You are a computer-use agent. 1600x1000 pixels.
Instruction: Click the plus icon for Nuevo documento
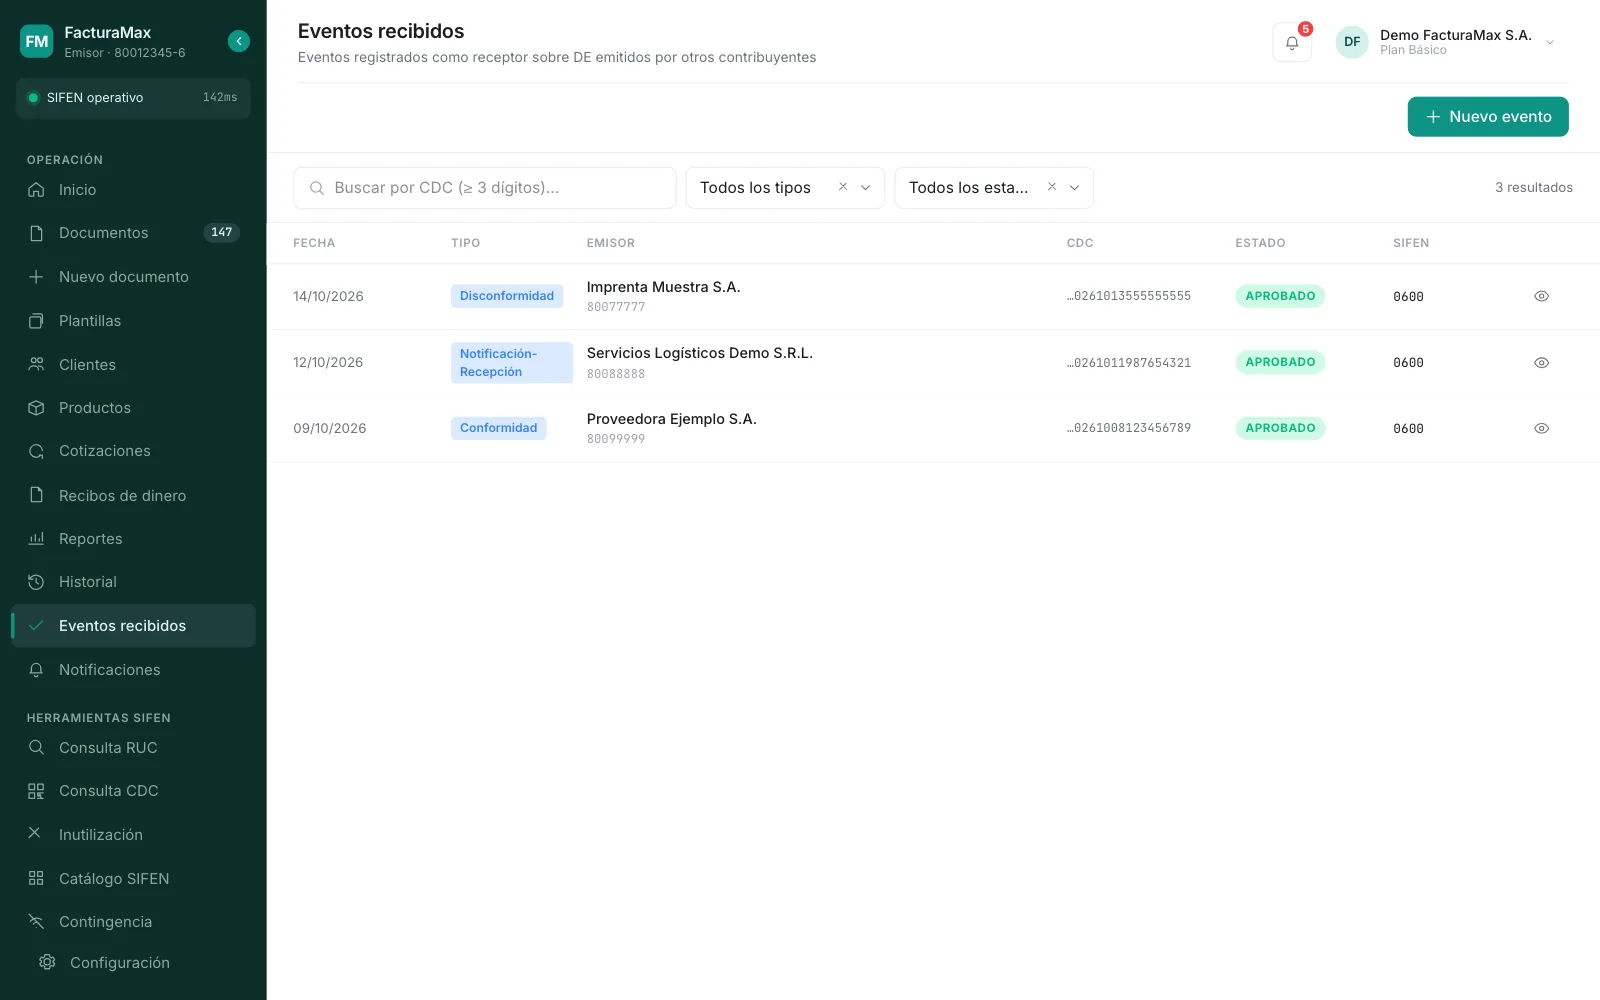point(36,277)
